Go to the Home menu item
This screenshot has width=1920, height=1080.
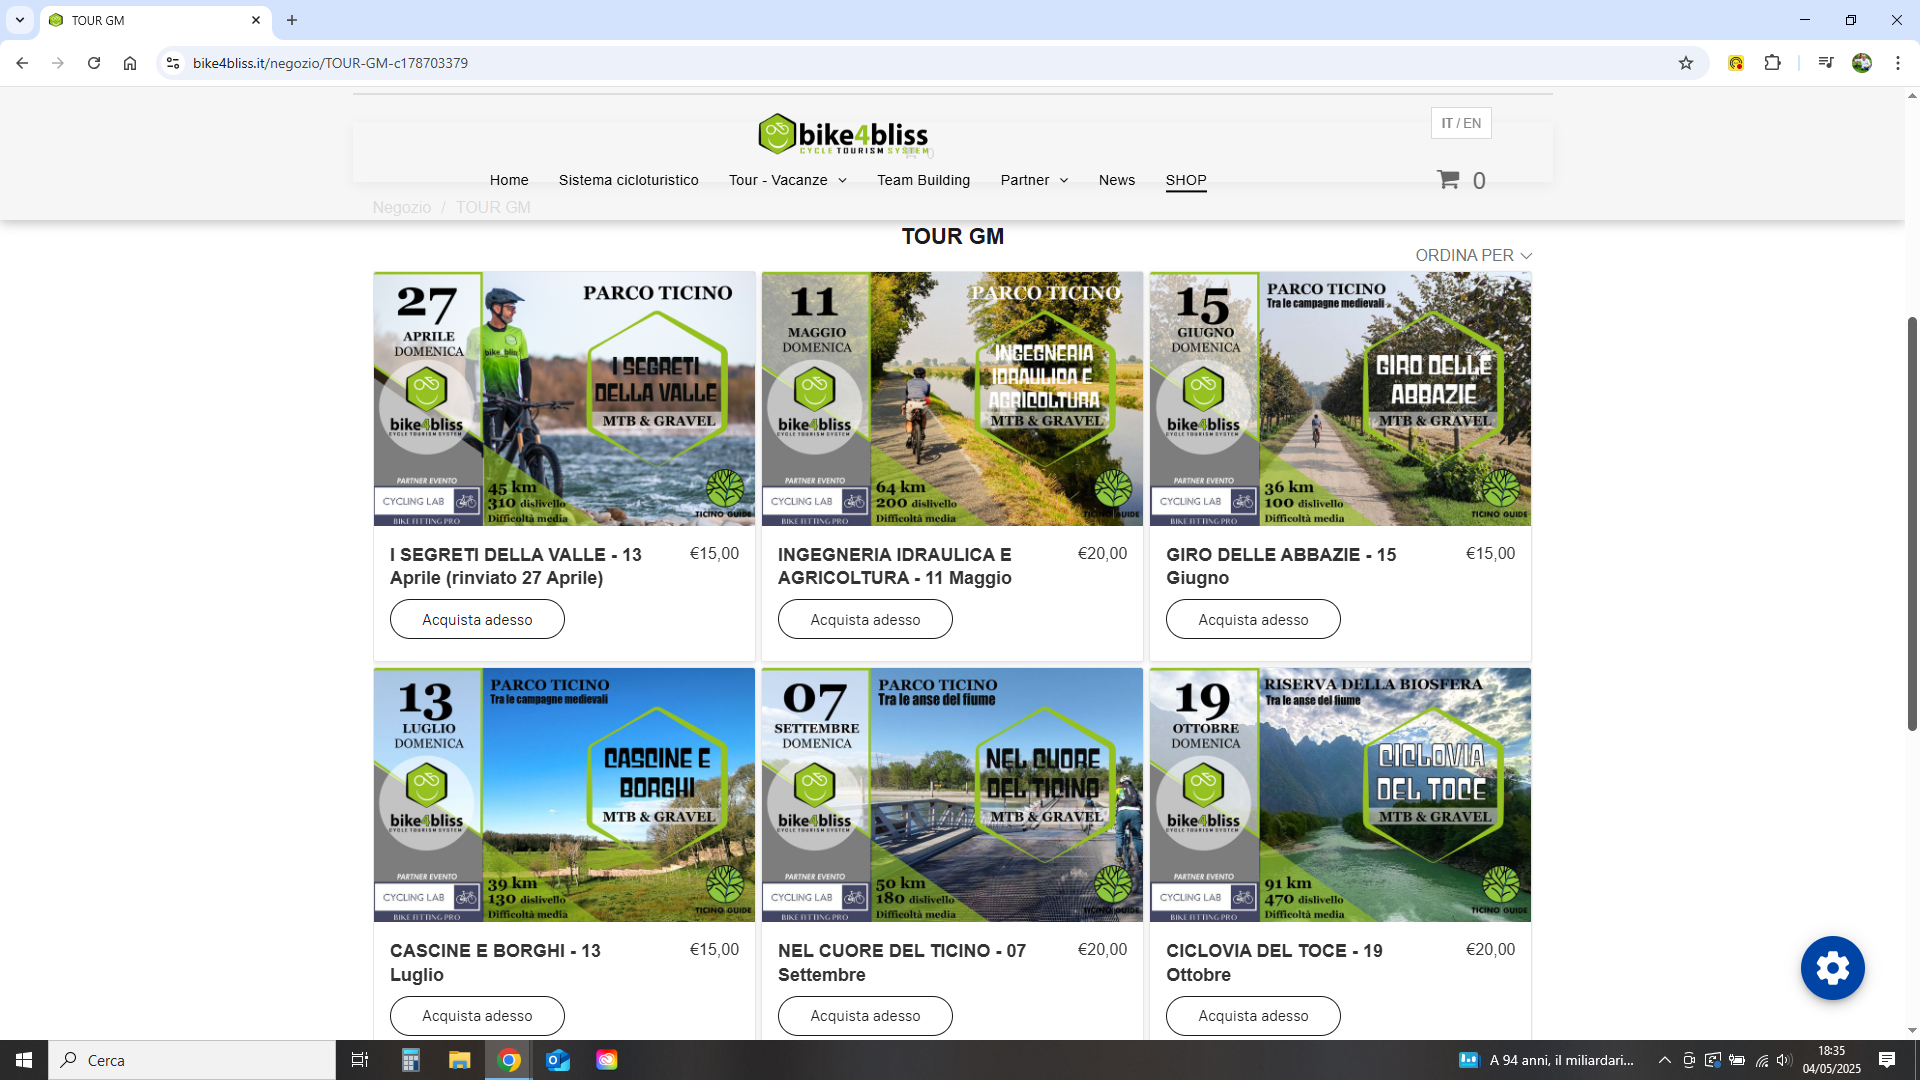coord(509,180)
